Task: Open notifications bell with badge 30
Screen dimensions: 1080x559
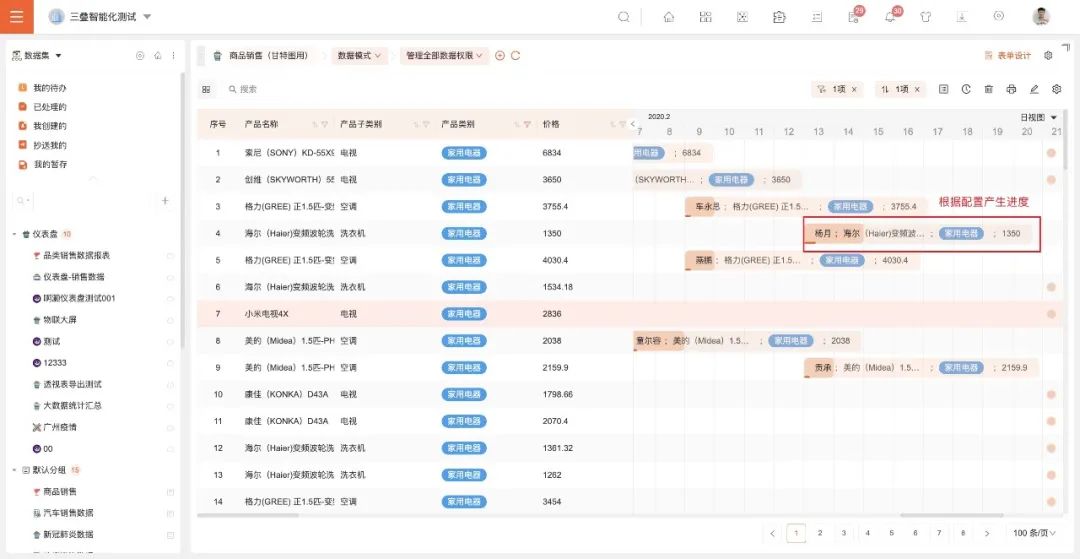Action: tap(891, 16)
